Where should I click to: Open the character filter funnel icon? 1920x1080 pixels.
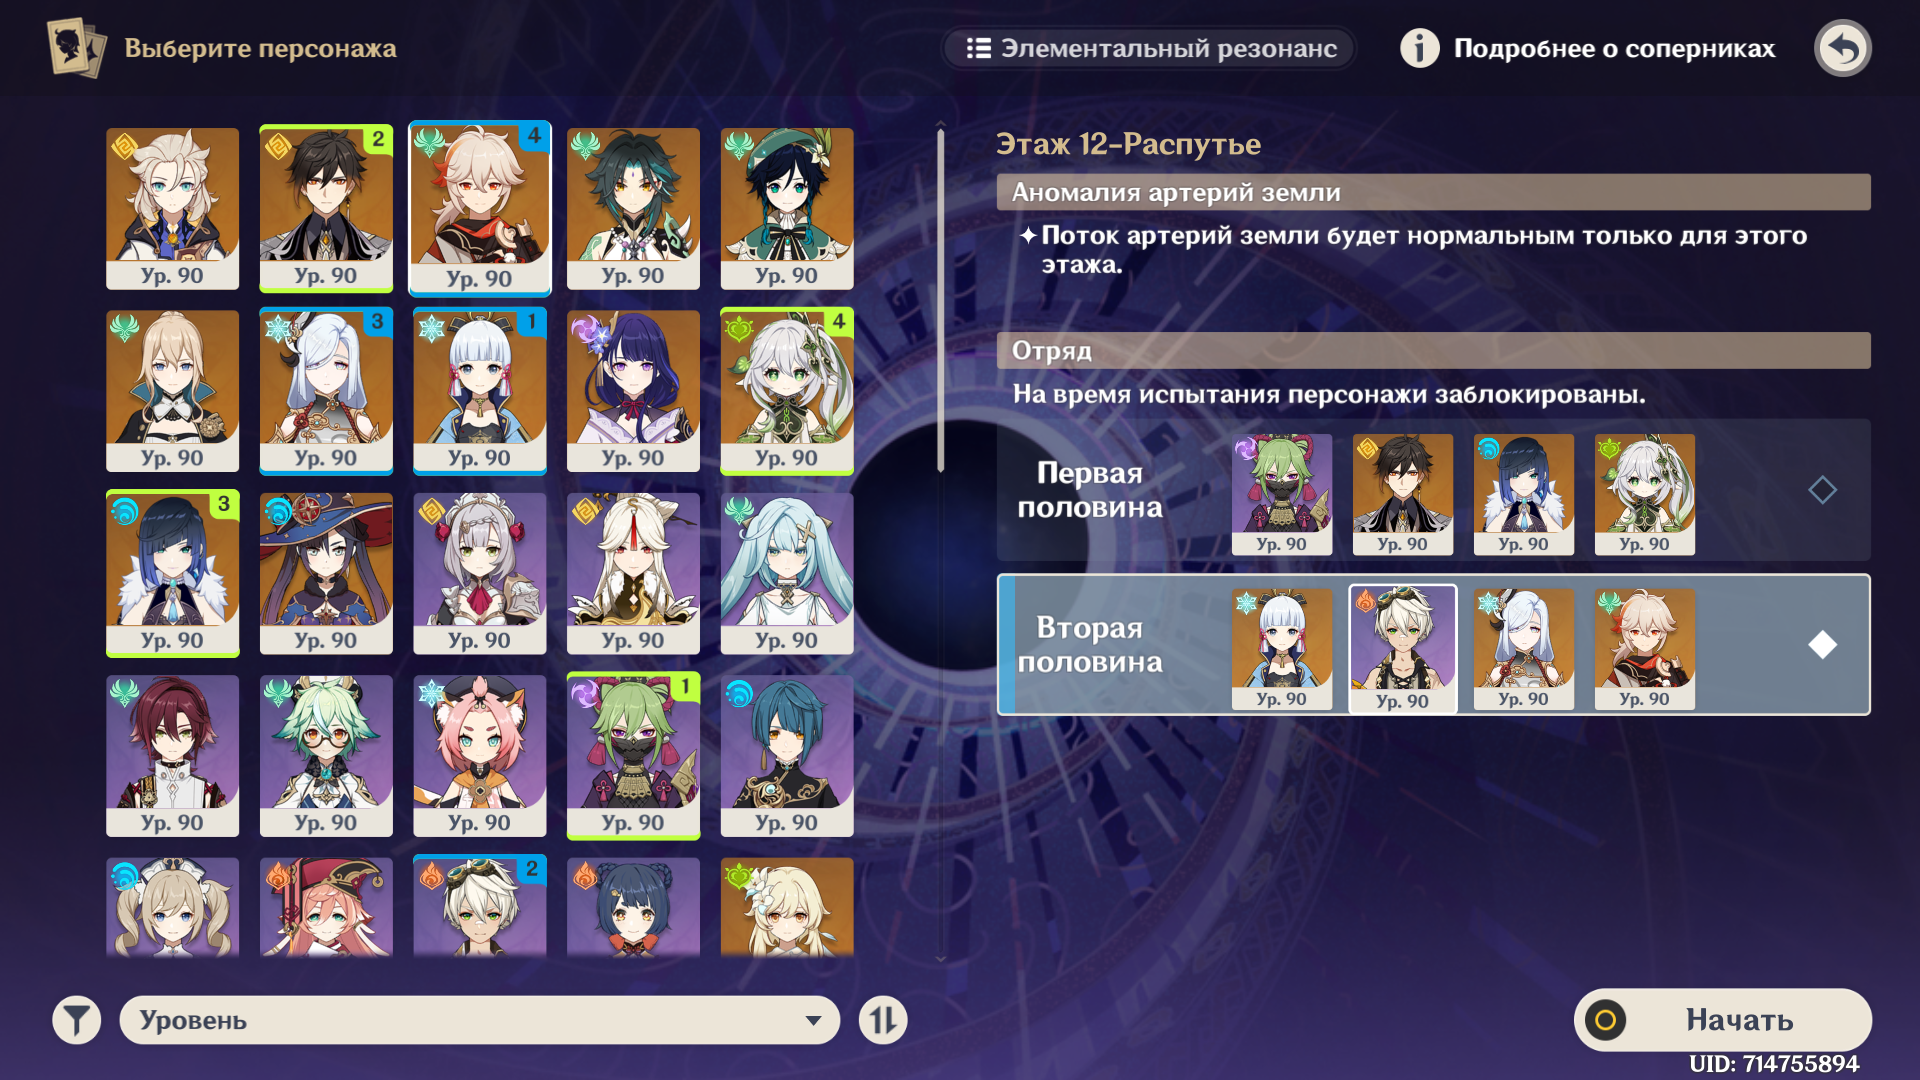click(77, 1020)
